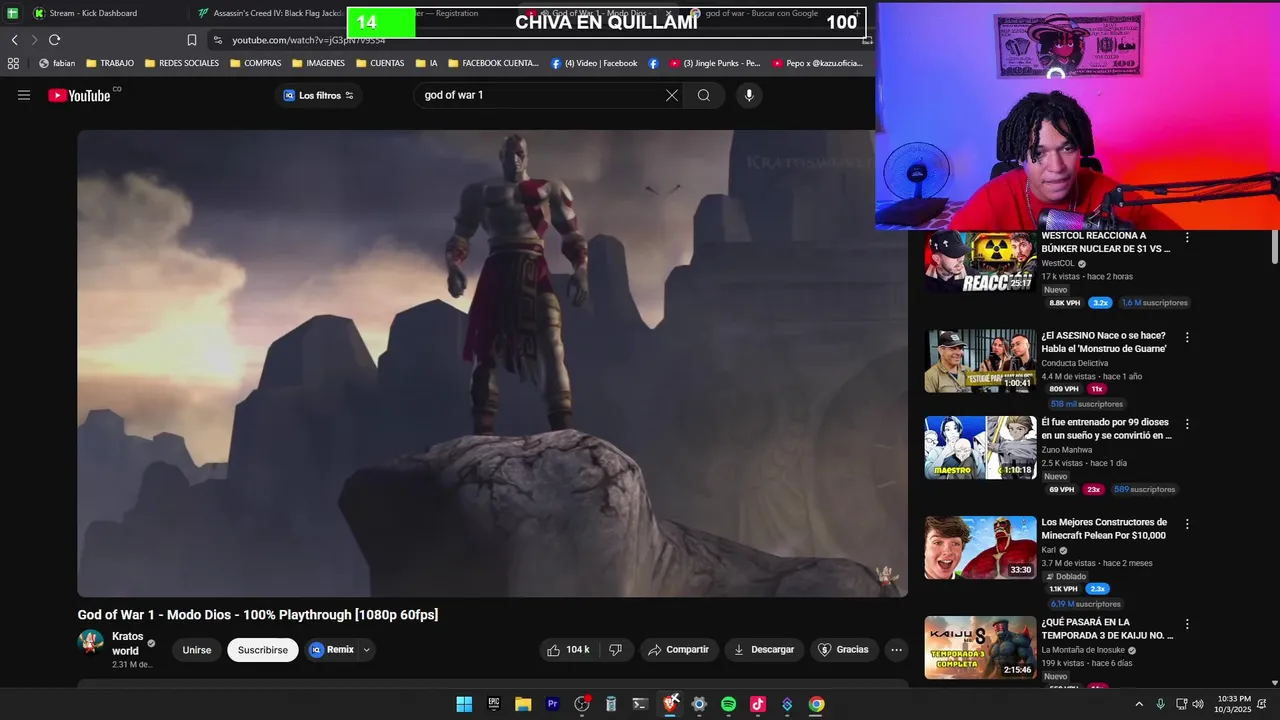The width and height of the screenshot is (1280, 720).
Task: Dislike the video with thumbs-down
Action: pos(616,650)
